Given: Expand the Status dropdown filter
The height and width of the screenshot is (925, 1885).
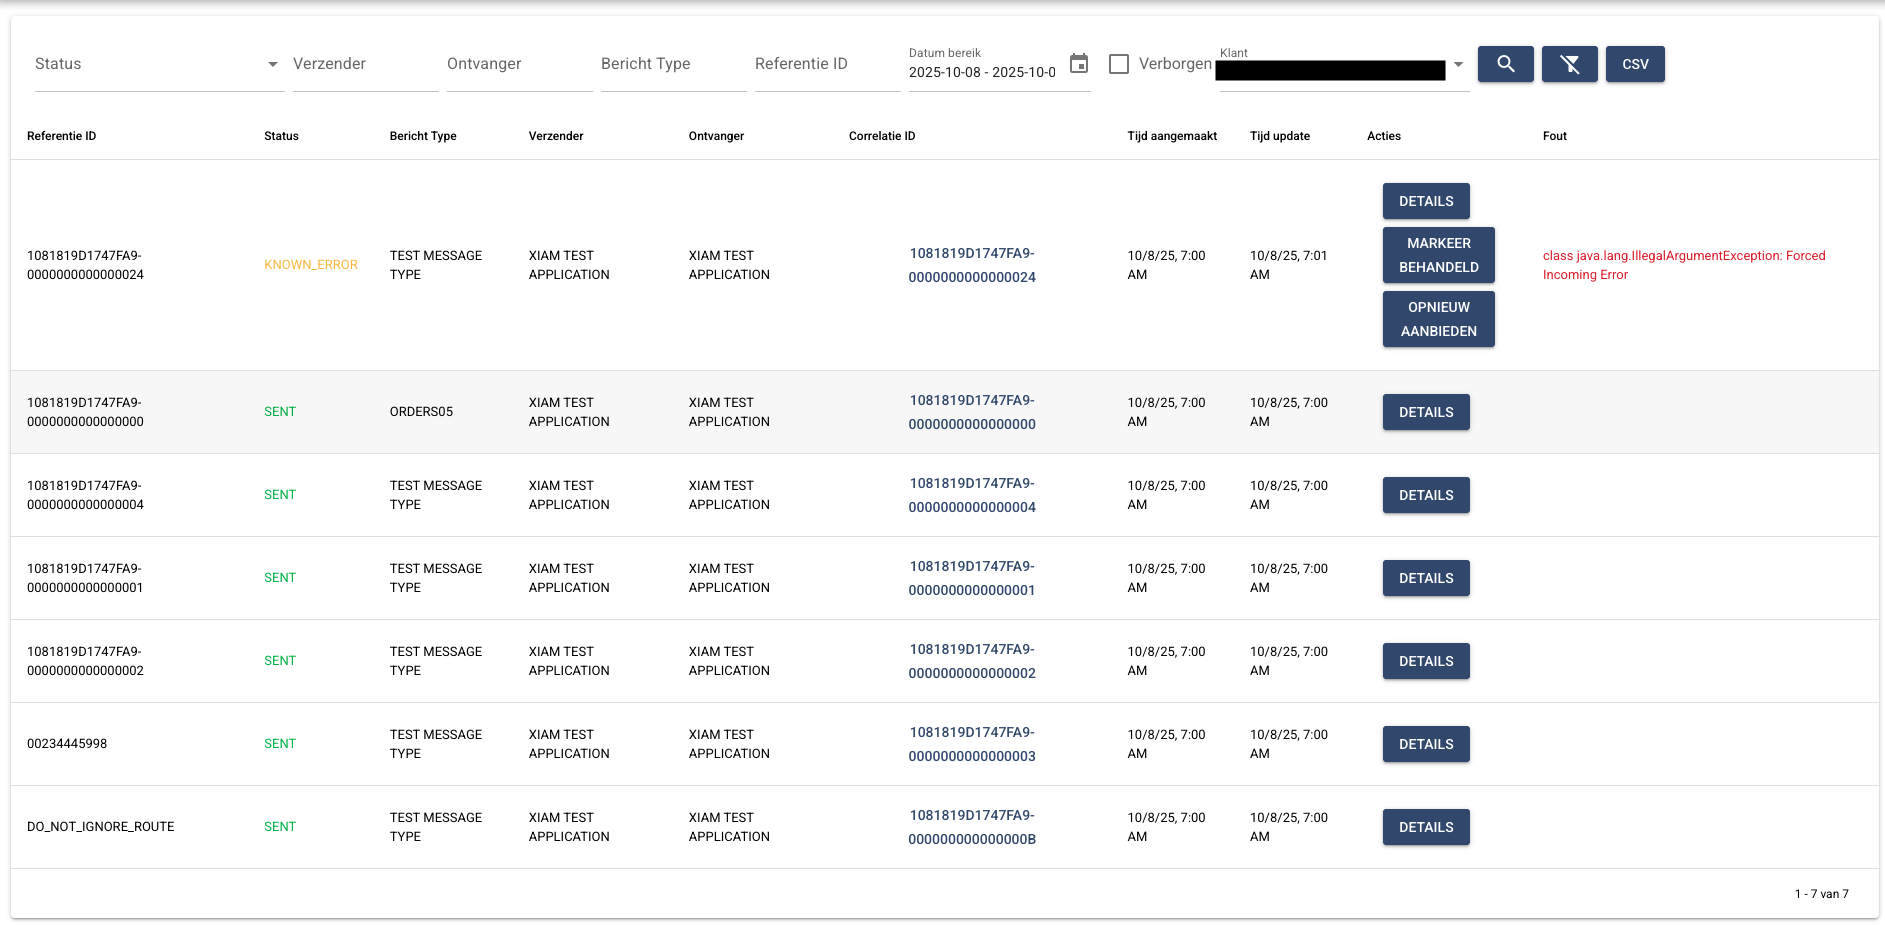Looking at the screenshot, I should click(x=272, y=64).
